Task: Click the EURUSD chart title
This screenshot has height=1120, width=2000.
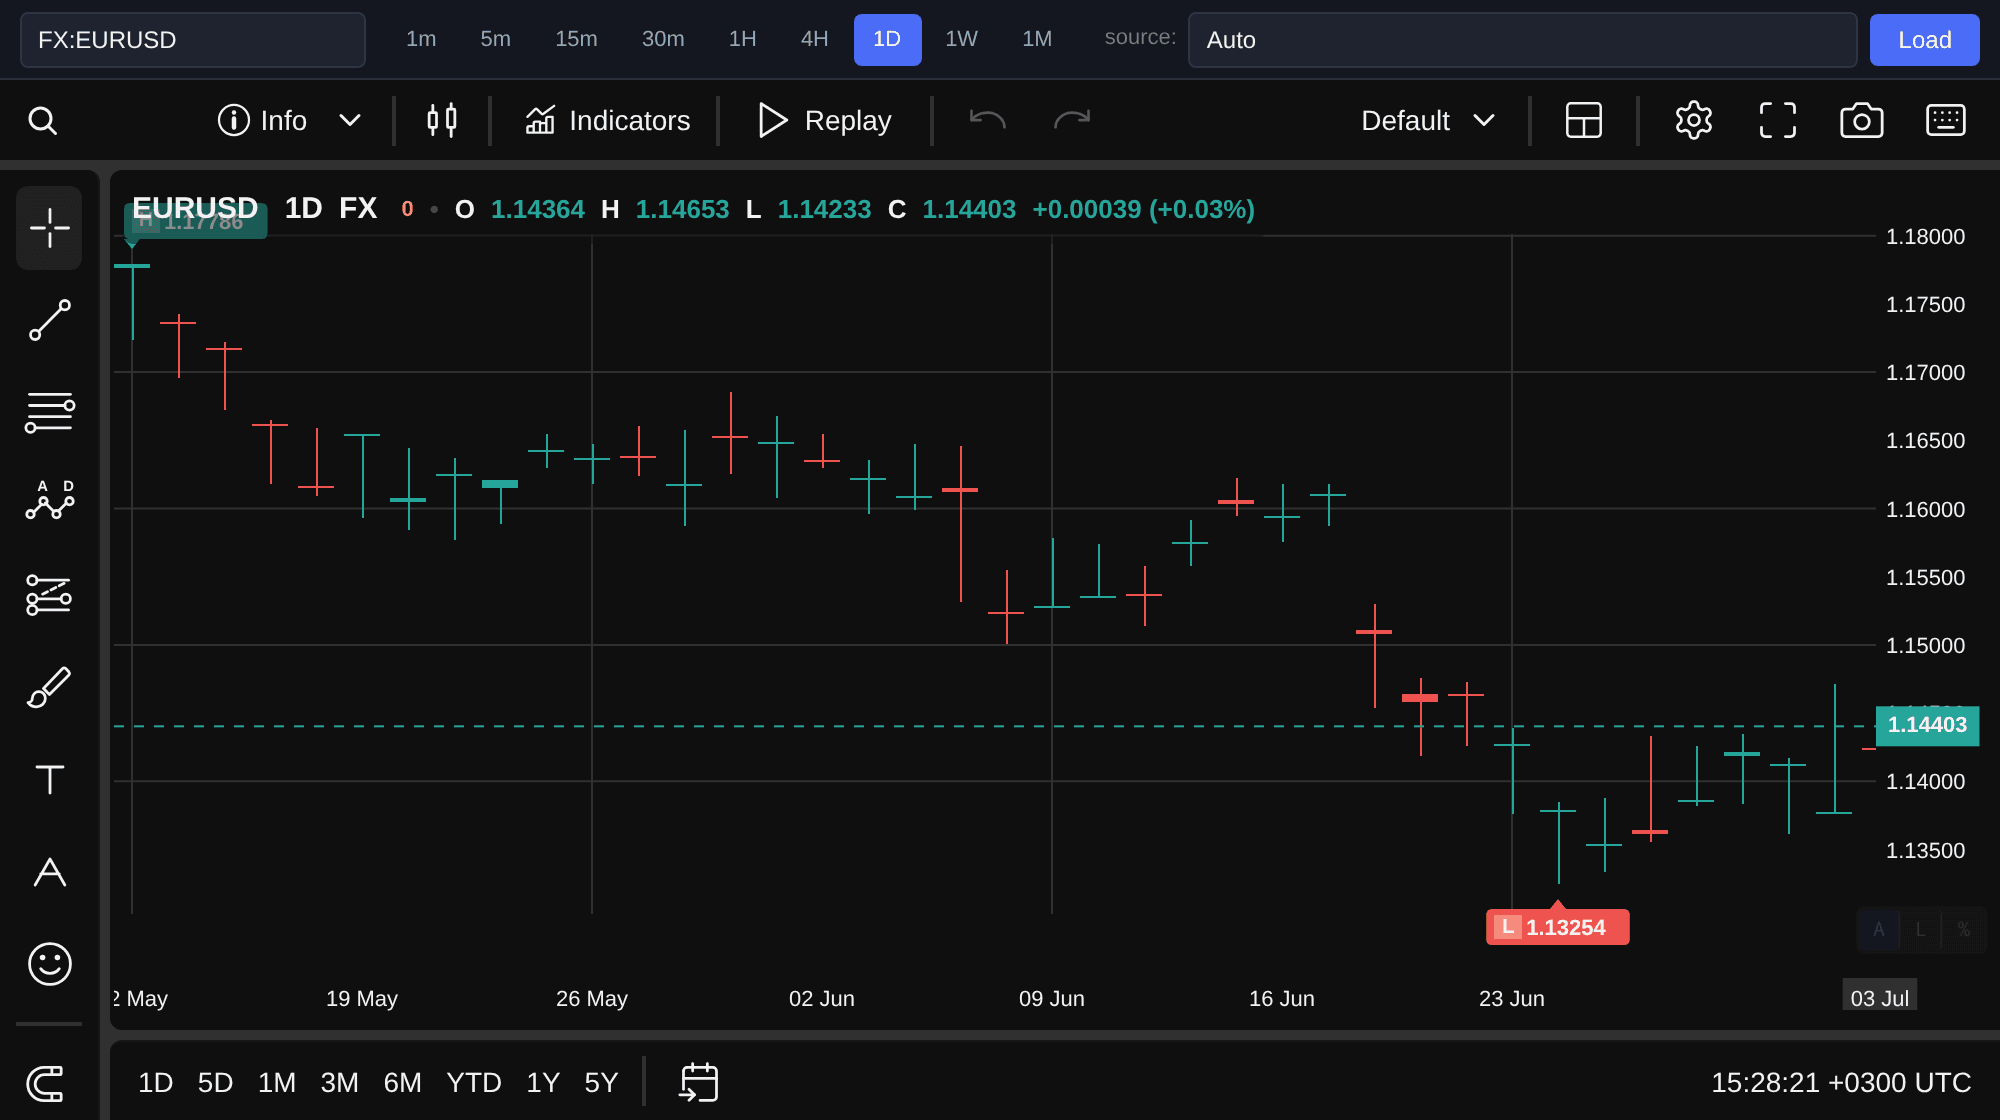Action: [195, 209]
